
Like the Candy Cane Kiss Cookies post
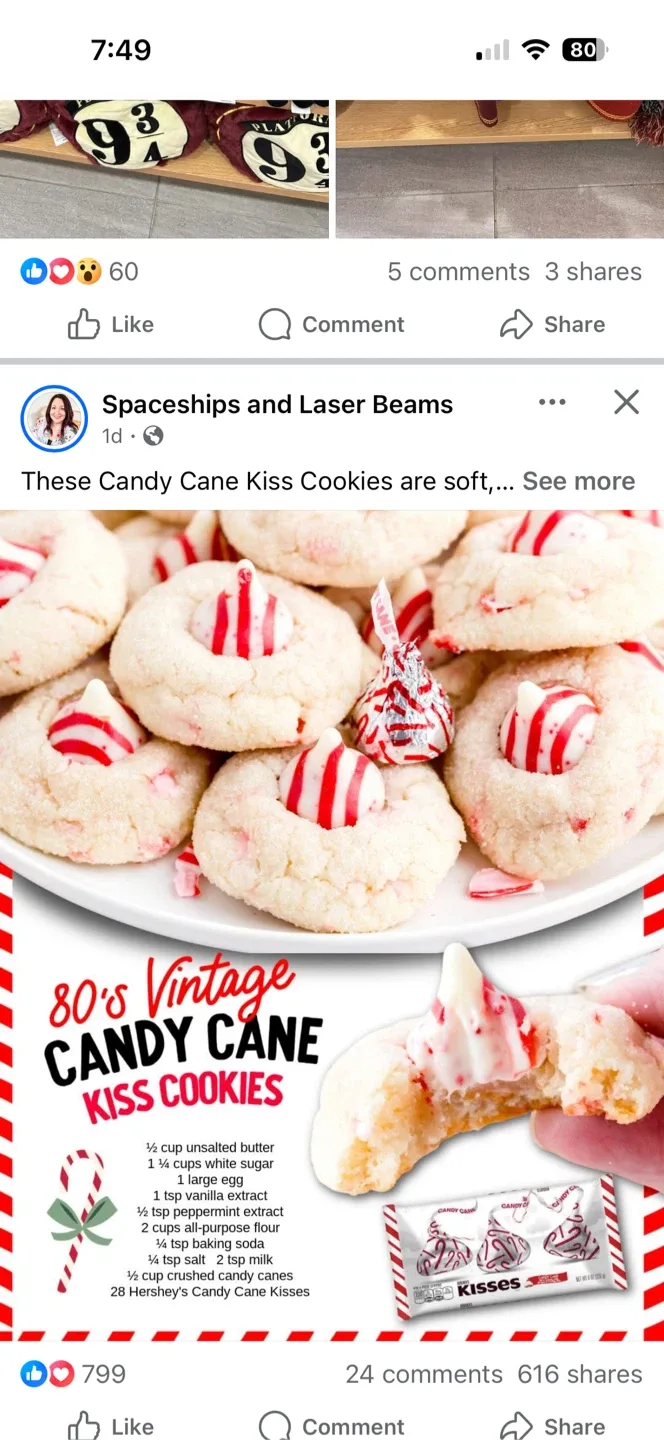pyautogui.click(x=110, y=1425)
